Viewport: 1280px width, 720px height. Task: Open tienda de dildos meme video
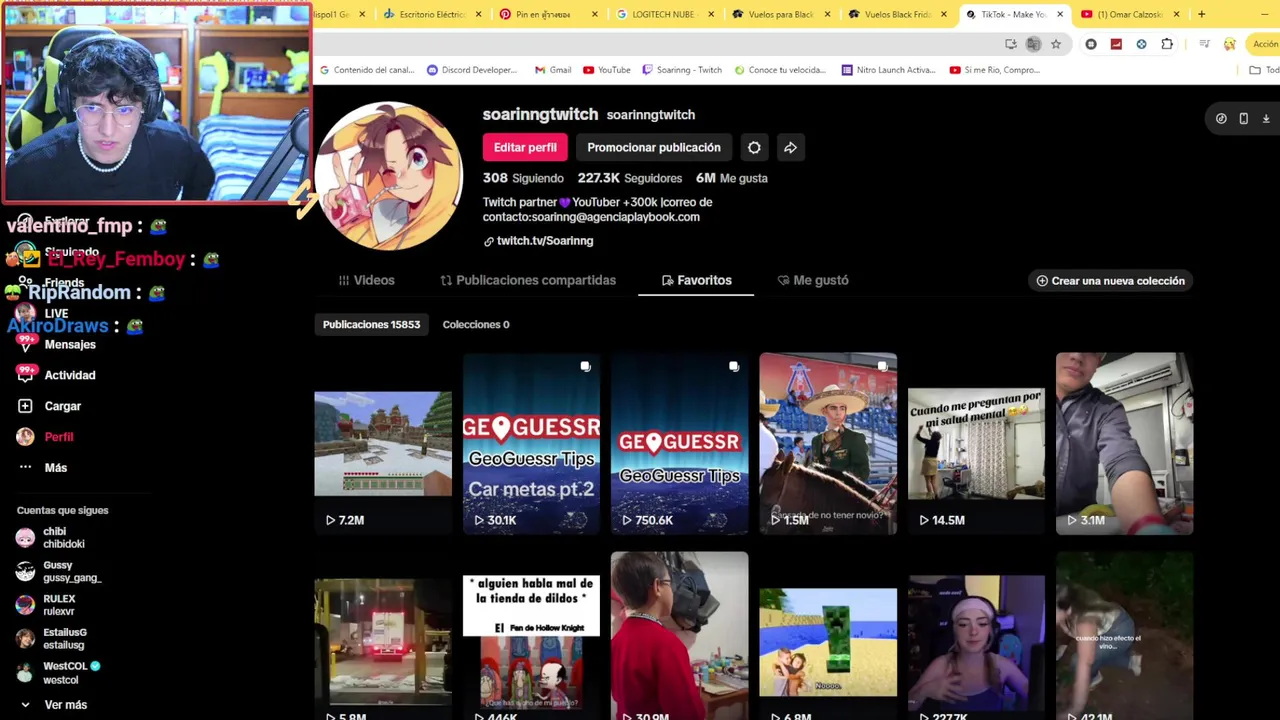(531, 635)
